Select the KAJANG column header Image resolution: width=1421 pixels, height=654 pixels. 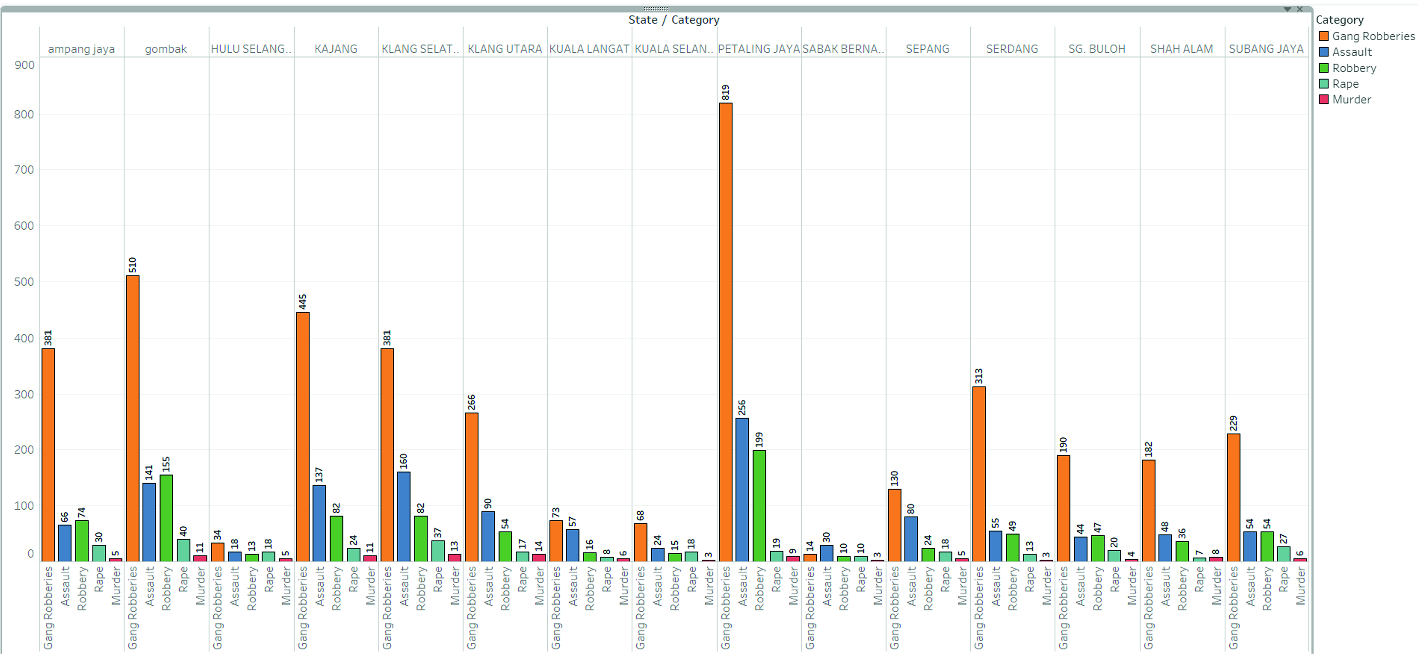(336, 48)
